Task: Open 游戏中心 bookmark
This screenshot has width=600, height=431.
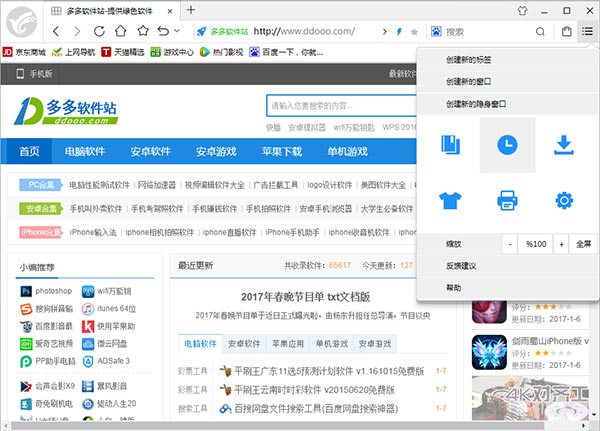Action: point(172,52)
